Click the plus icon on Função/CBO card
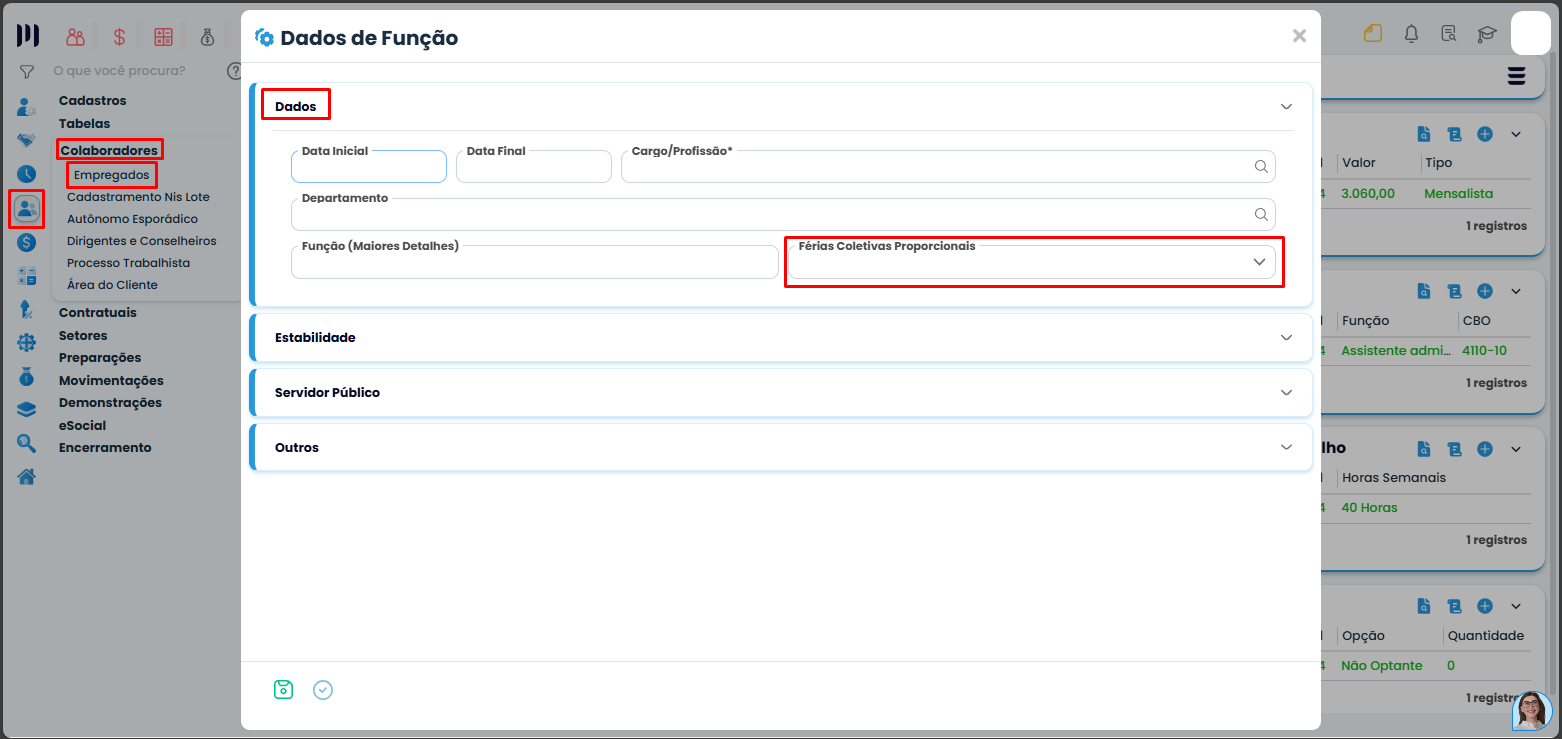Image resolution: width=1562 pixels, height=739 pixels. [1485, 291]
